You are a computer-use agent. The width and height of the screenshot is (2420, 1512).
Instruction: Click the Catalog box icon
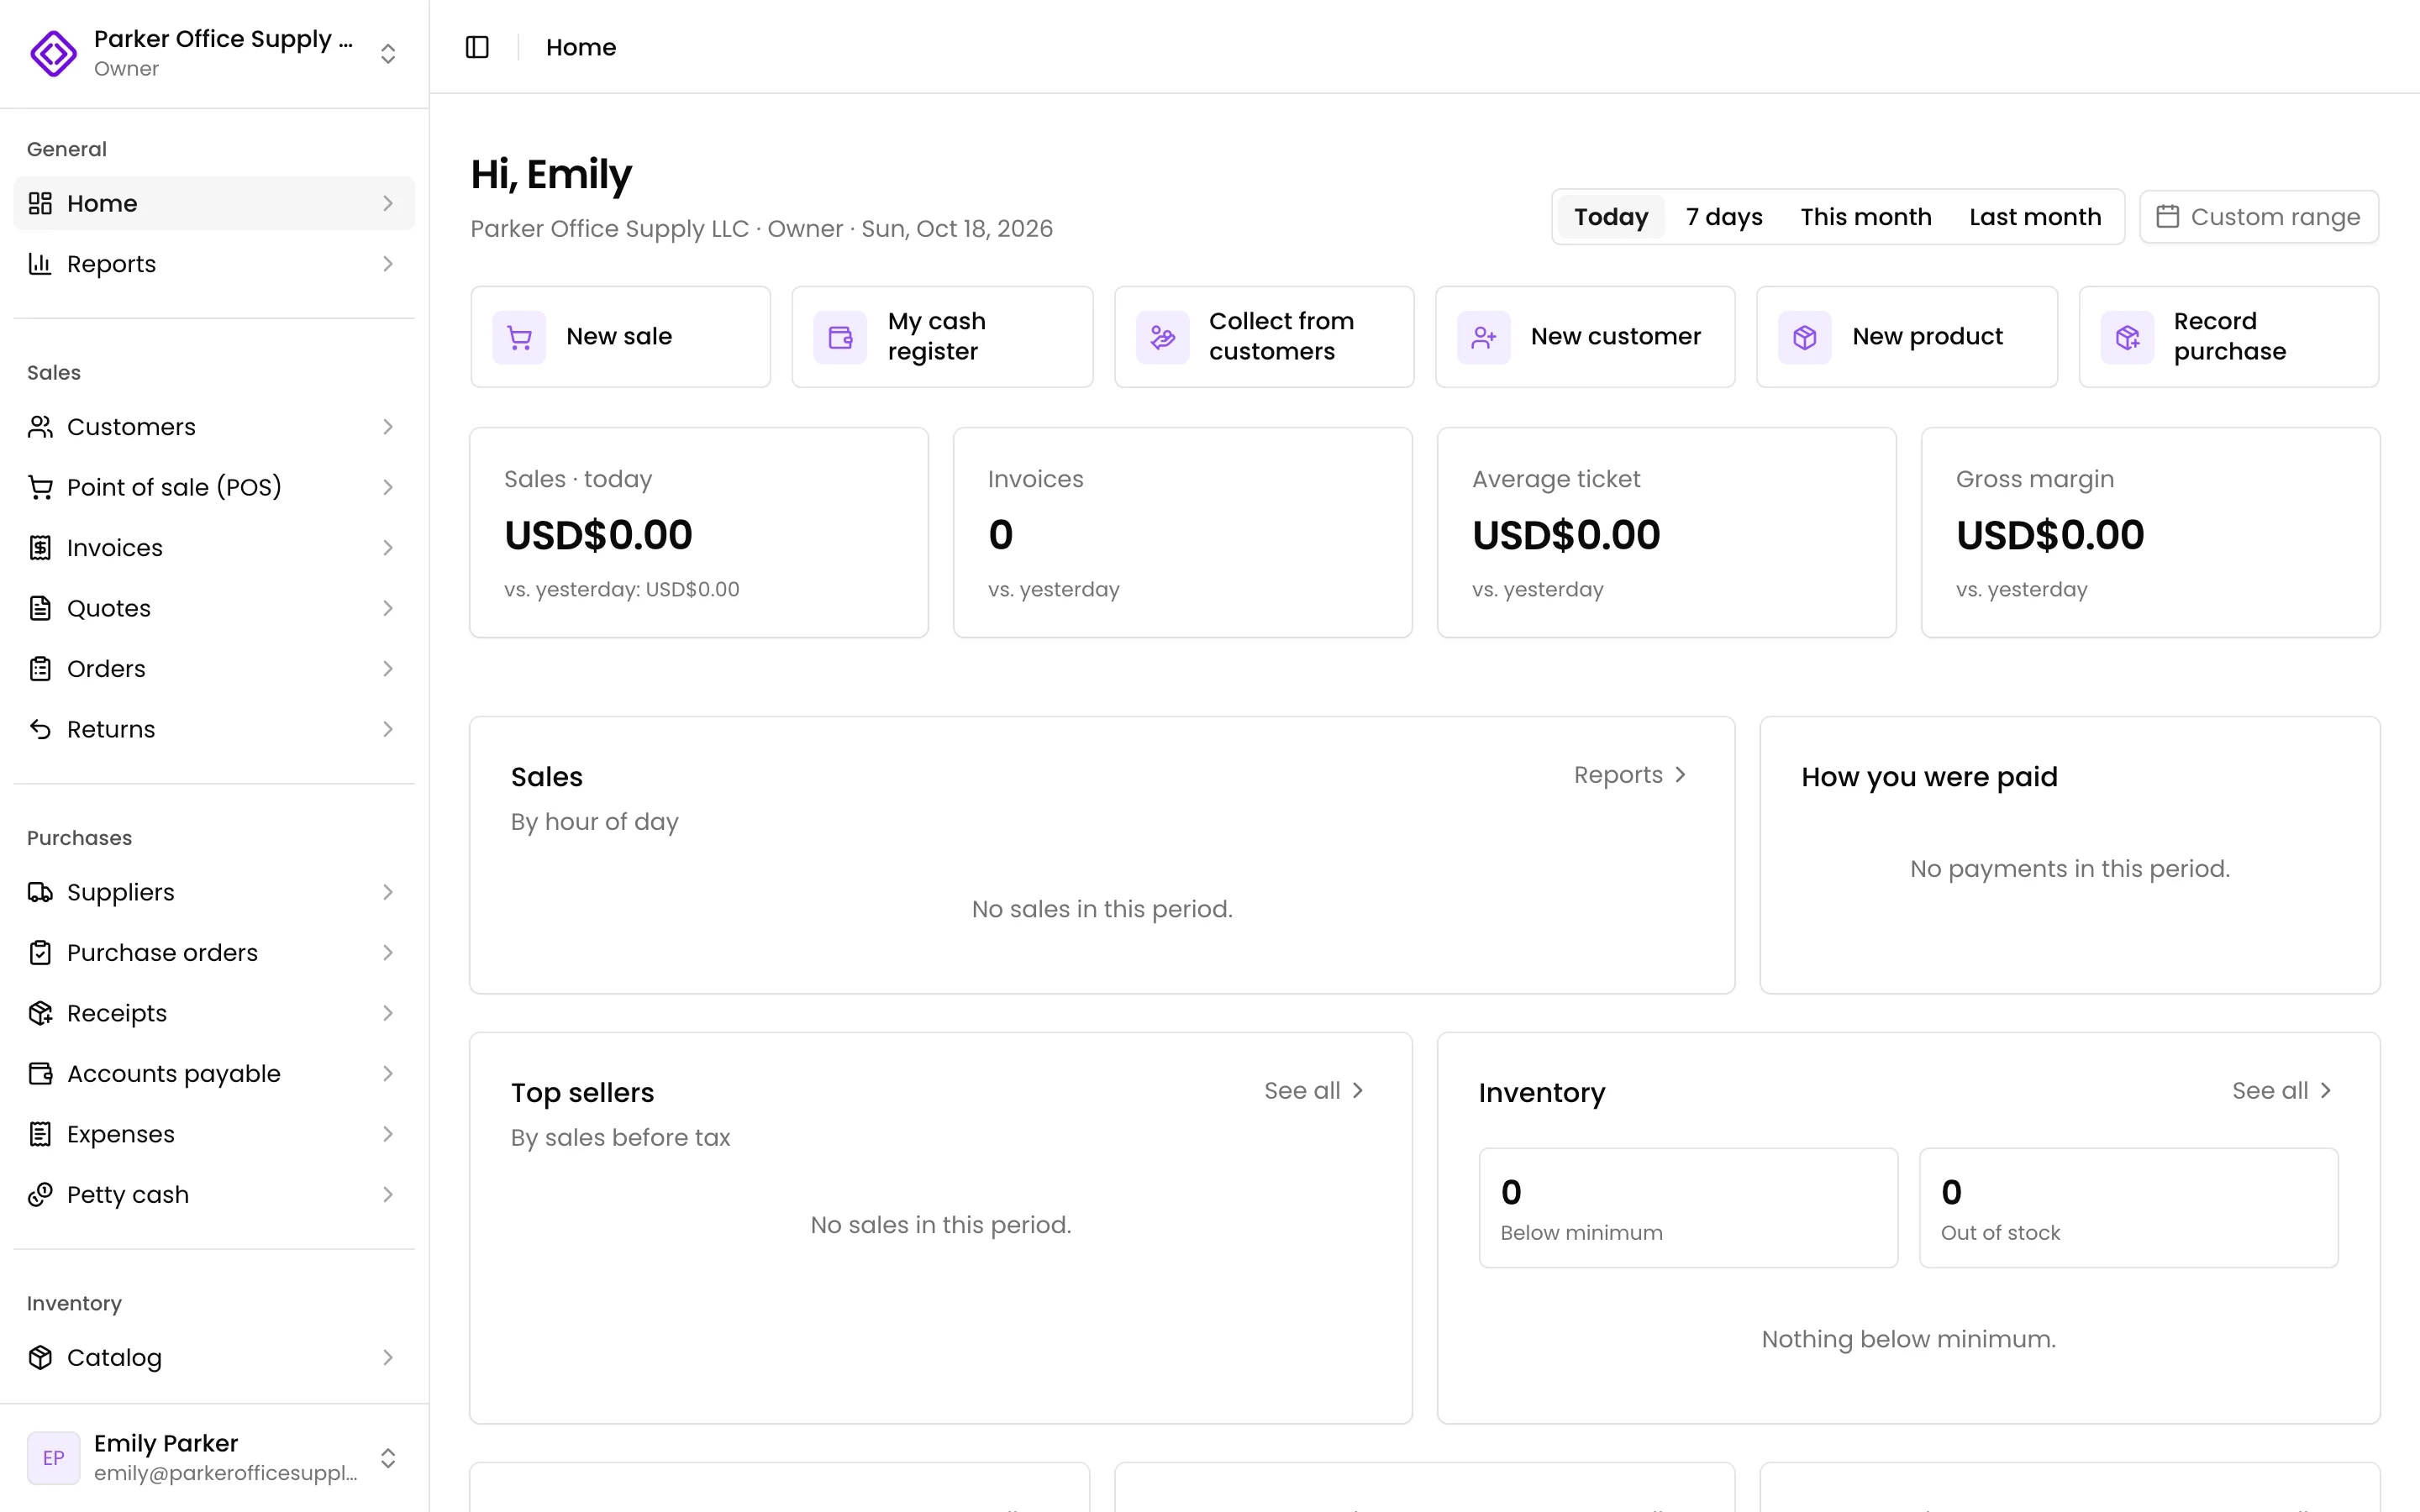point(40,1357)
